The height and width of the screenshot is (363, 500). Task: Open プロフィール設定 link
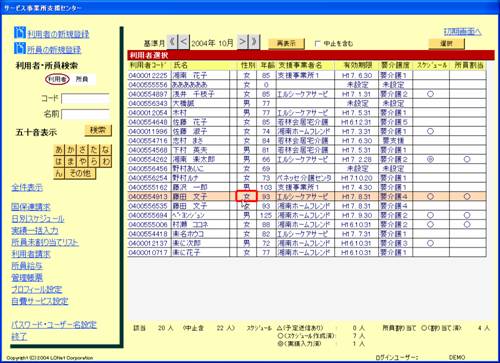[37, 289]
